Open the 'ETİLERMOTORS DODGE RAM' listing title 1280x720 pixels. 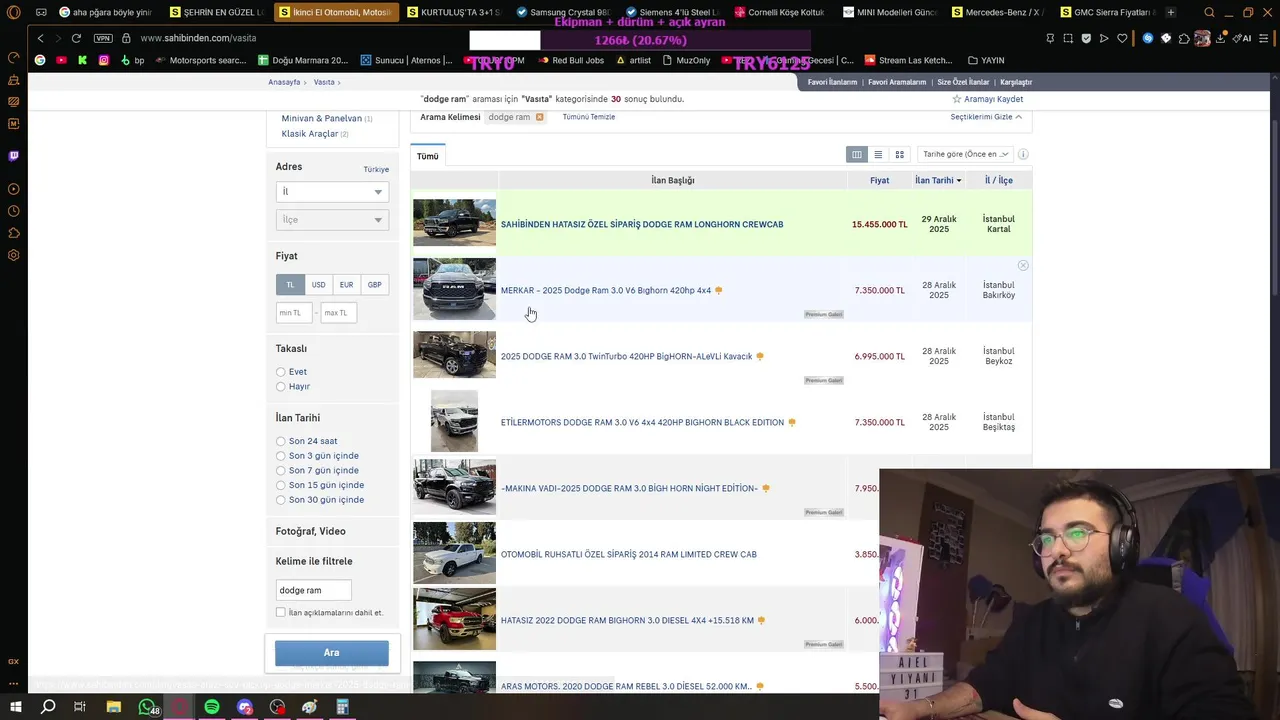(x=642, y=423)
